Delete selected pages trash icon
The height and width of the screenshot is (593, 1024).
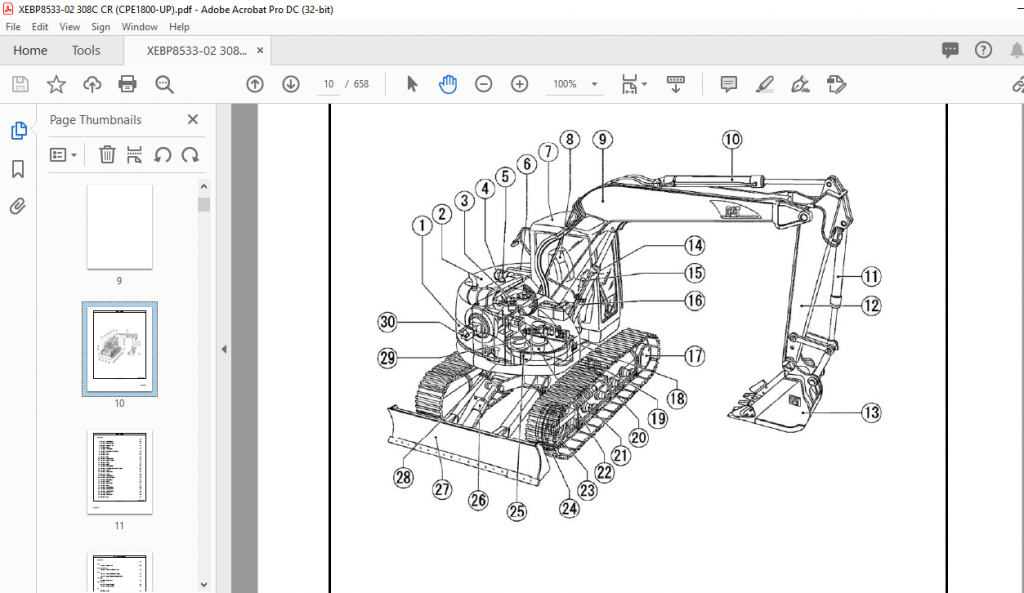coord(107,155)
